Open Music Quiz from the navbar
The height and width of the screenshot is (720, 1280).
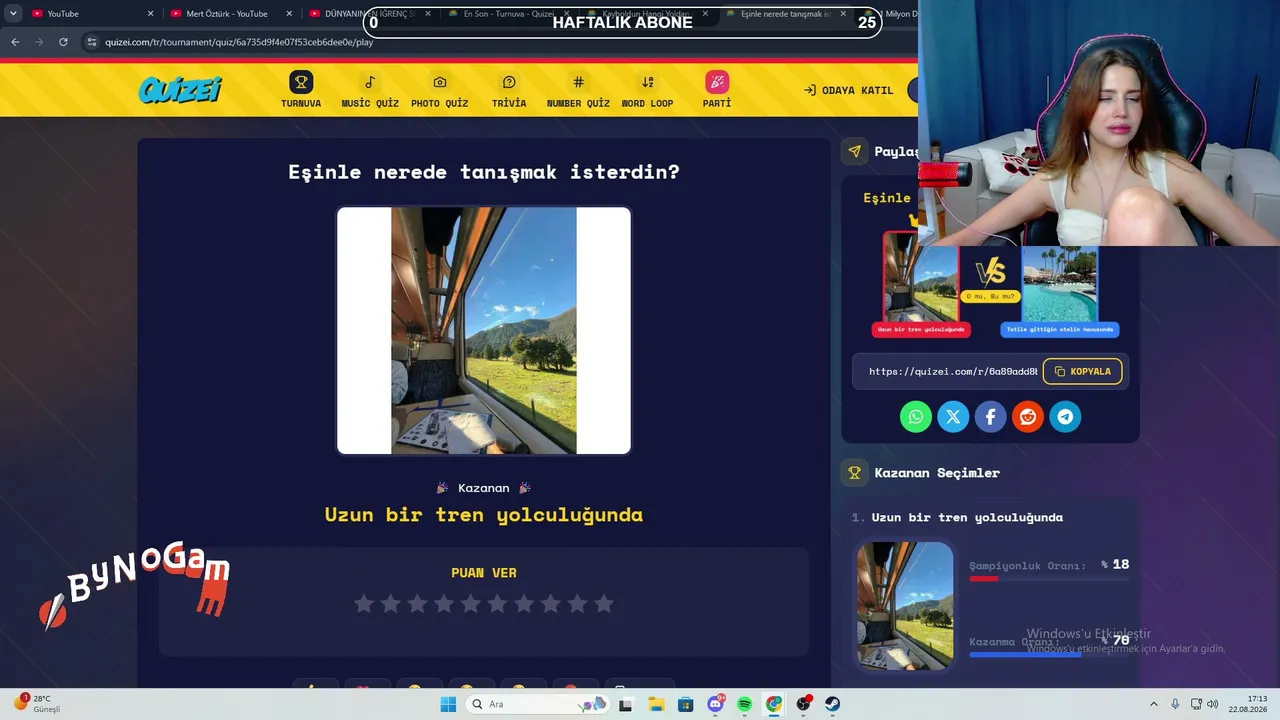coord(370,90)
